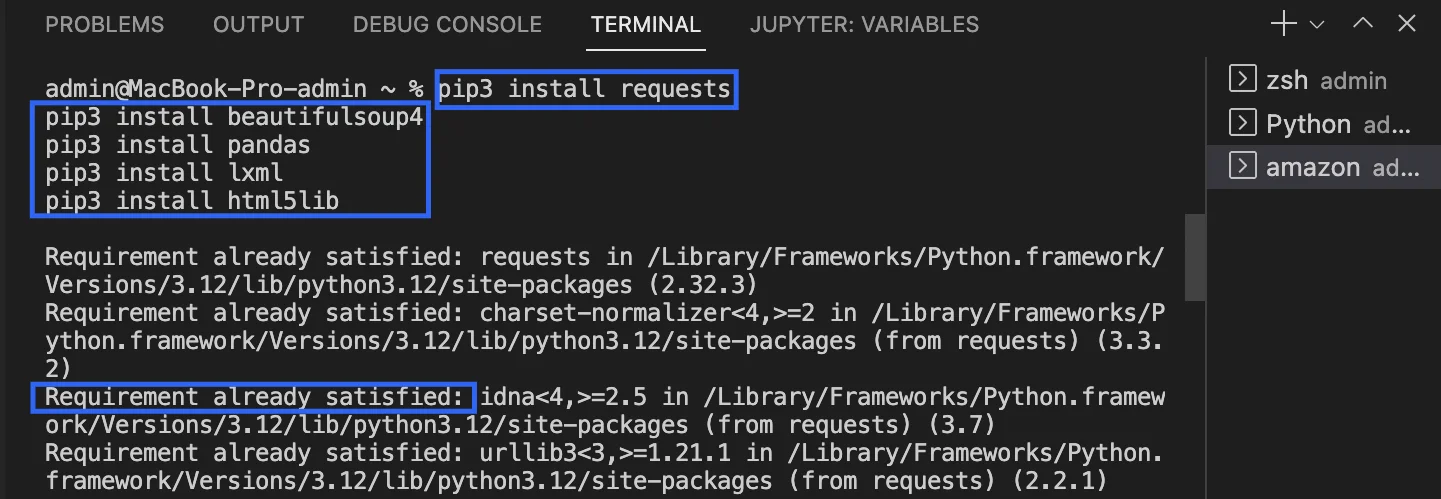Click the terminal vertical scrollbar thumb
1441x499 pixels.
tap(1194, 255)
